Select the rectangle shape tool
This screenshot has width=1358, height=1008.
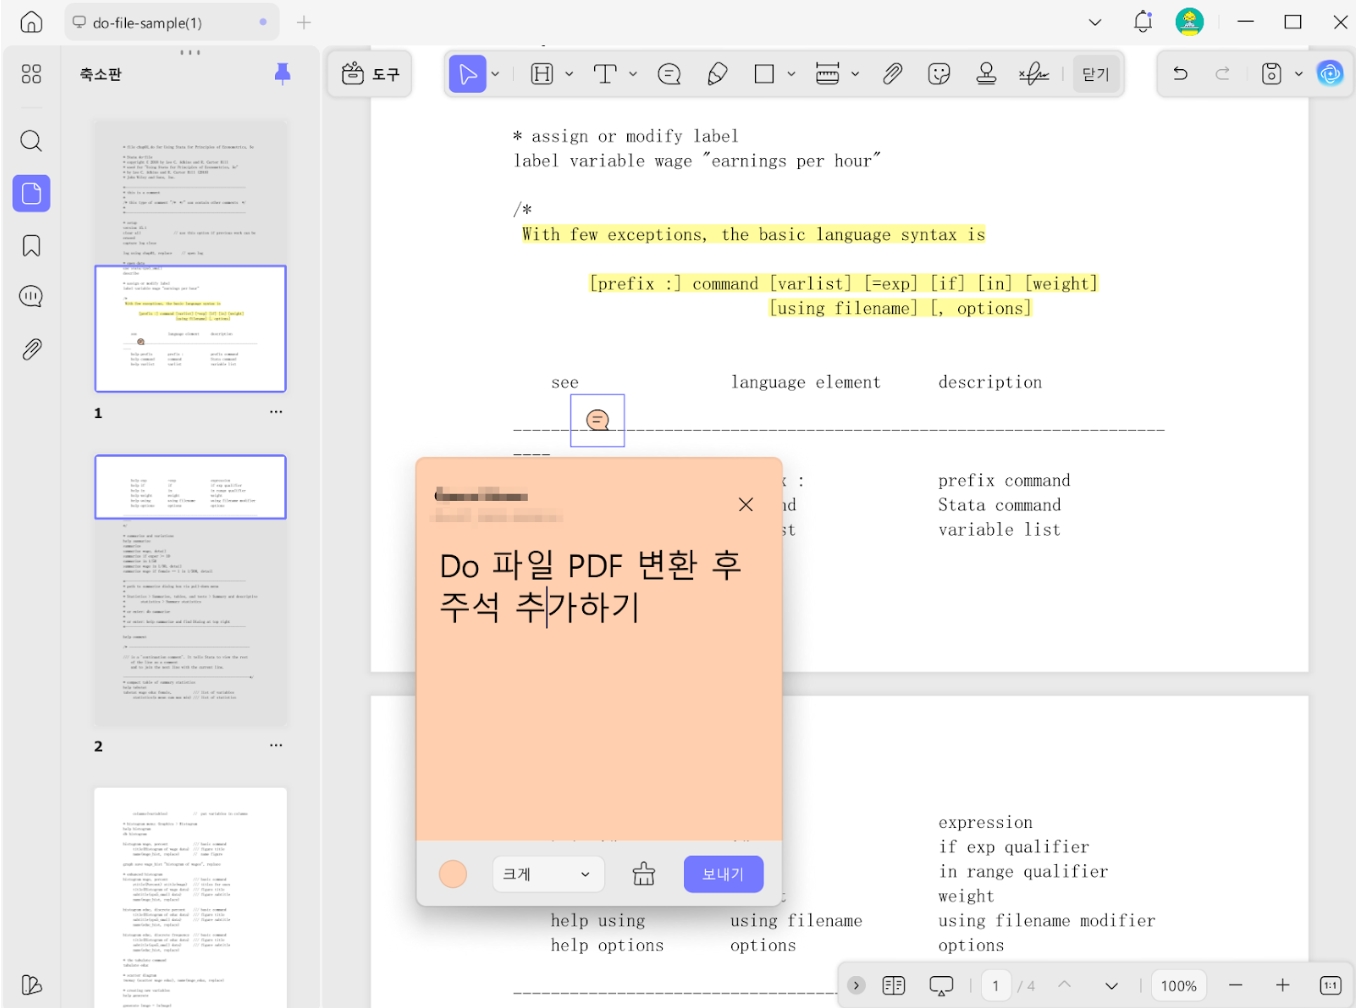pyautogui.click(x=764, y=73)
